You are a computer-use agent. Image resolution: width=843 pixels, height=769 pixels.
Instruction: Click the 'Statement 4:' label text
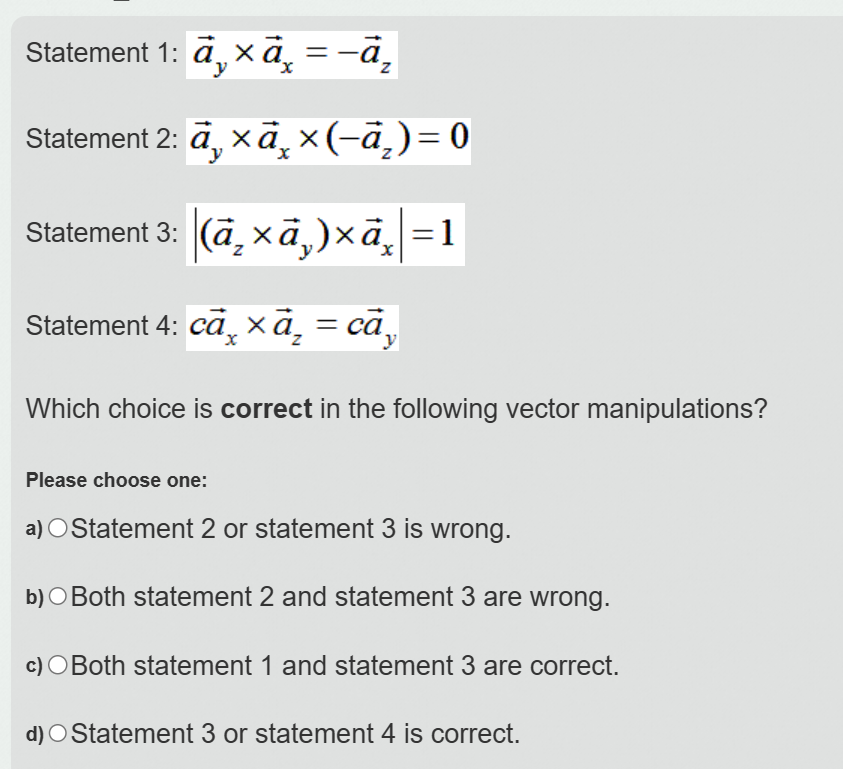point(100,326)
